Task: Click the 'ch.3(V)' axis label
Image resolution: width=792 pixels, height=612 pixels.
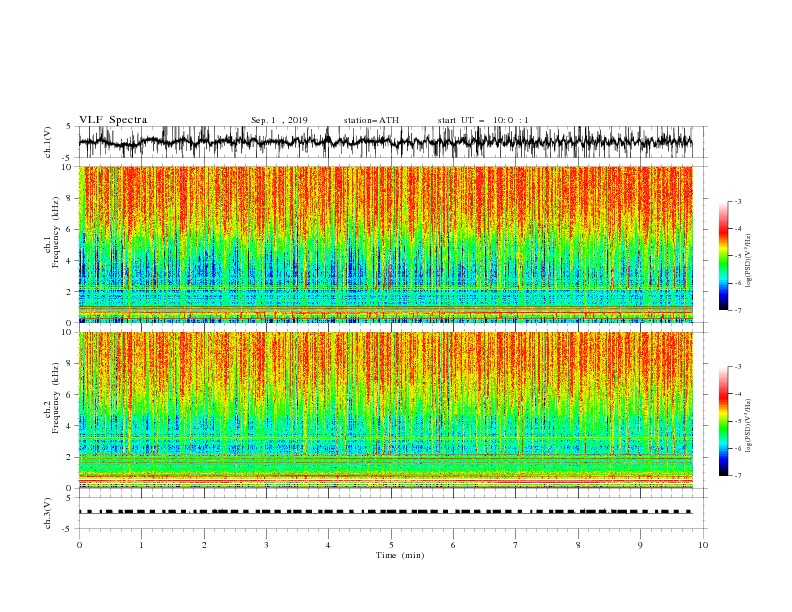Action: (x=48, y=513)
